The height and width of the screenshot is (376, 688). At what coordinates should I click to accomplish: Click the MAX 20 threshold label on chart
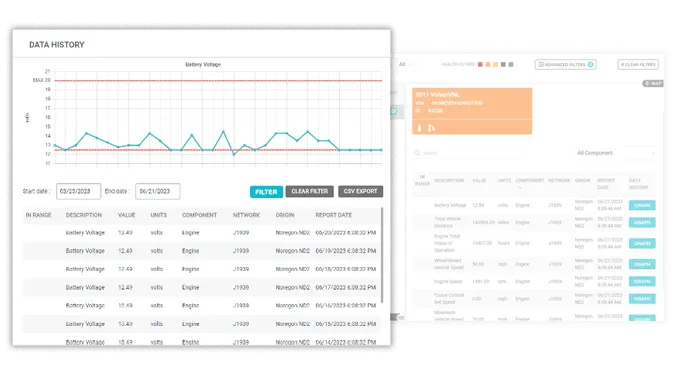[x=41, y=80]
